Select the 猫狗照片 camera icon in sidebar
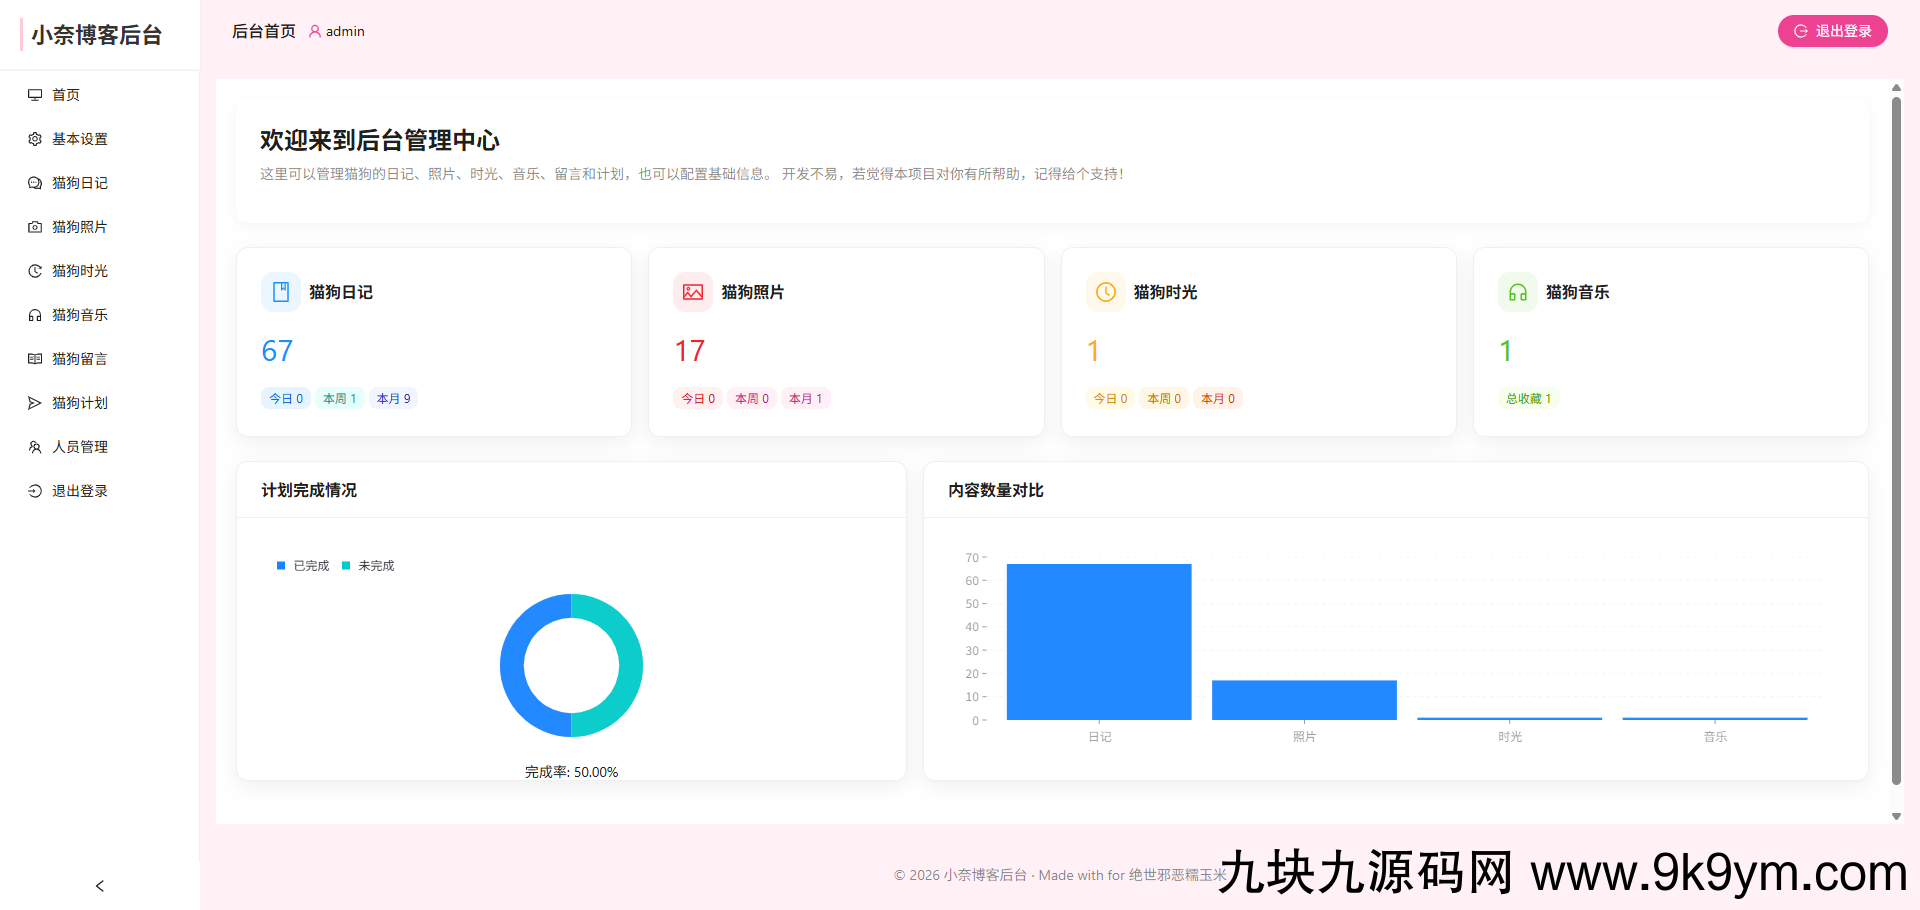Viewport: 1920px width, 910px height. click(x=34, y=227)
